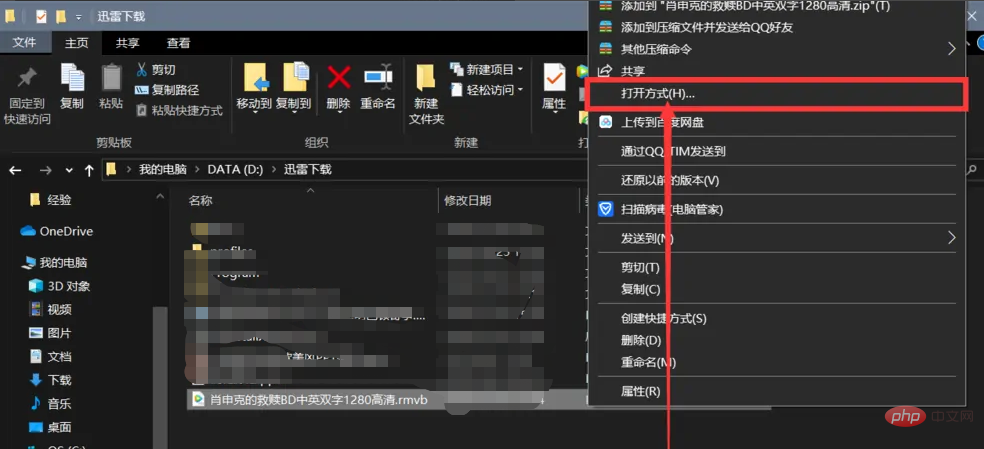
Task: Select 经验 folder in navigation pane
Action: pos(51,200)
